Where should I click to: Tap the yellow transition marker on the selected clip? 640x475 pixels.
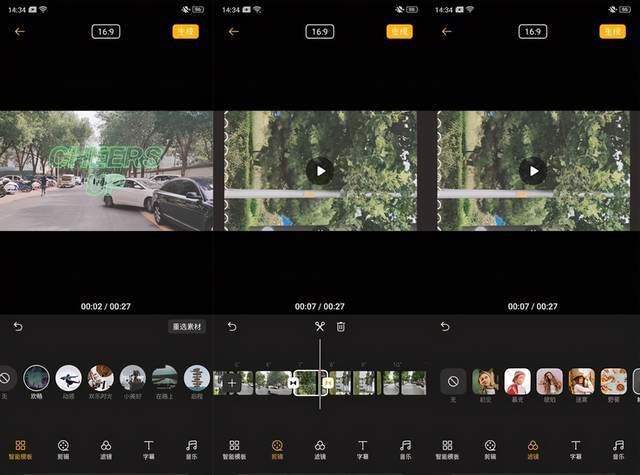click(328, 383)
